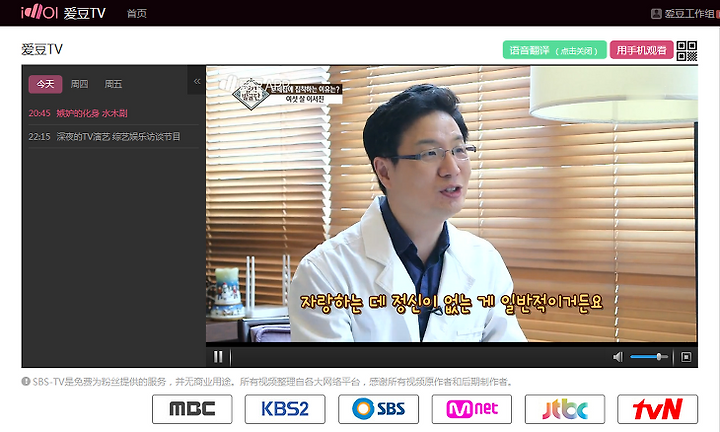
Task: Open the 首页 home menu item
Action: (136, 13)
